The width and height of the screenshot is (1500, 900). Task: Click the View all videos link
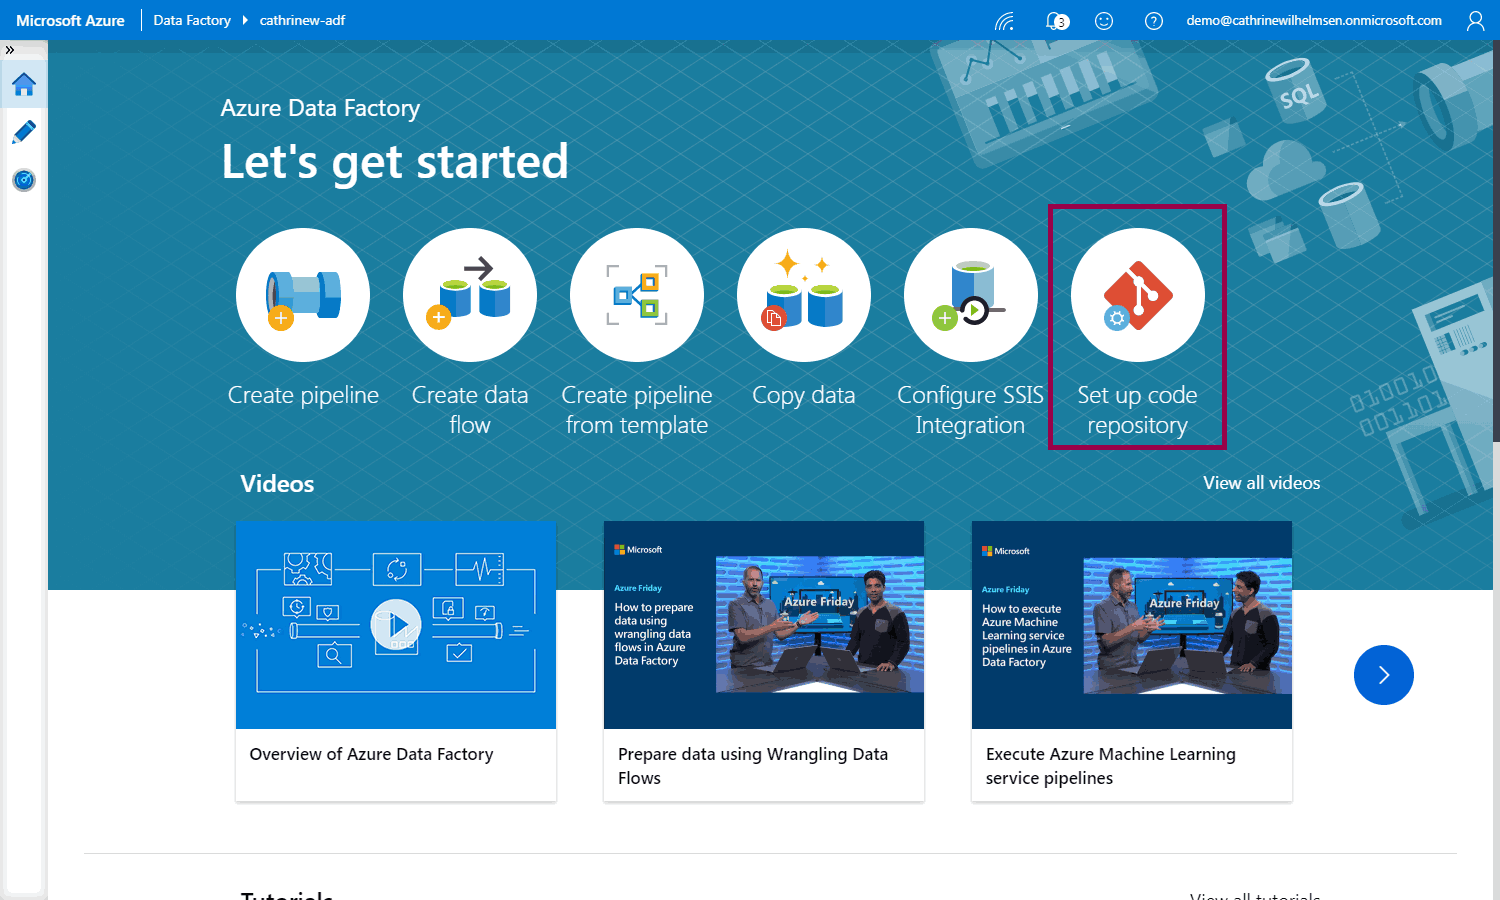(x=1261, y=483)
